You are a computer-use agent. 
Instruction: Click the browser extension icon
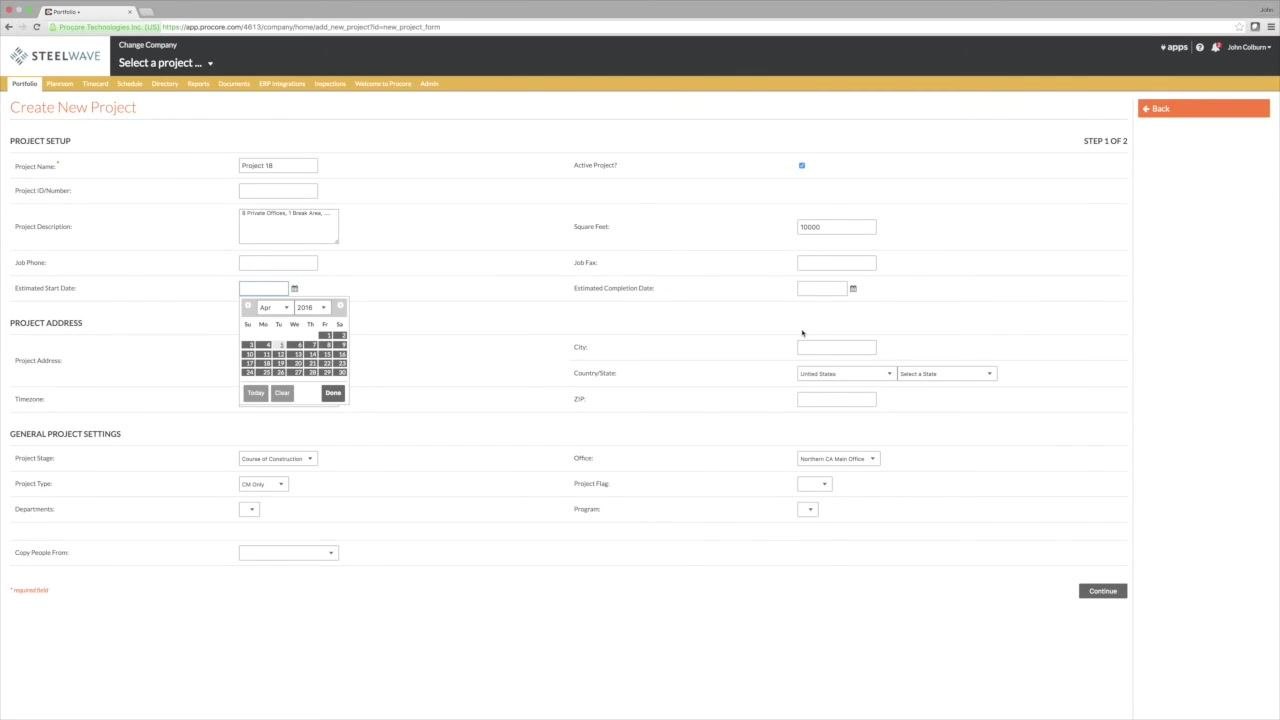[x=1255, y=27]
